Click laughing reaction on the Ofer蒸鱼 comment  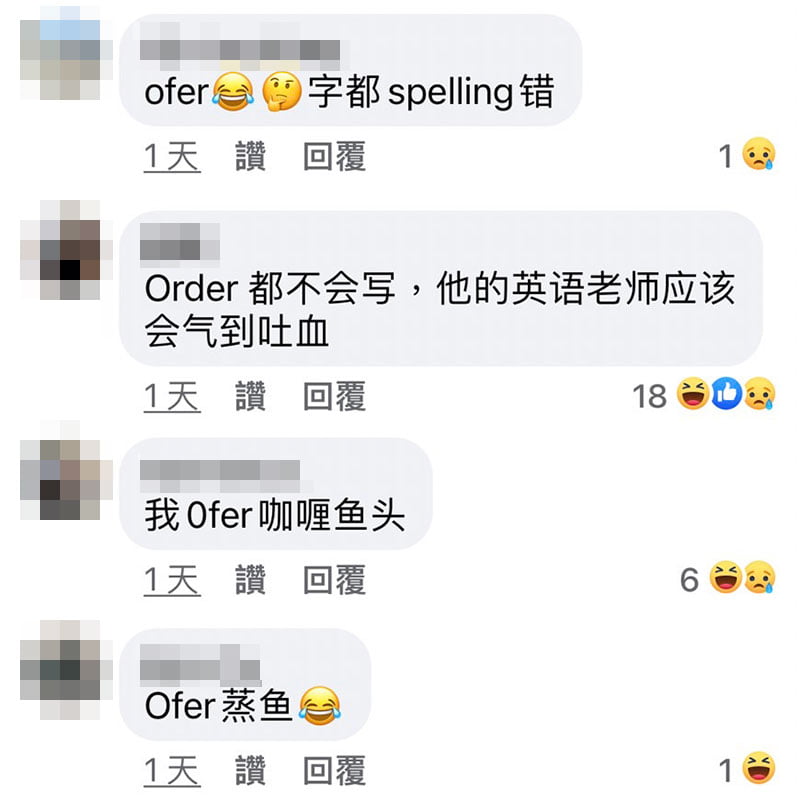pyautogui.click(x=759, y=768)
